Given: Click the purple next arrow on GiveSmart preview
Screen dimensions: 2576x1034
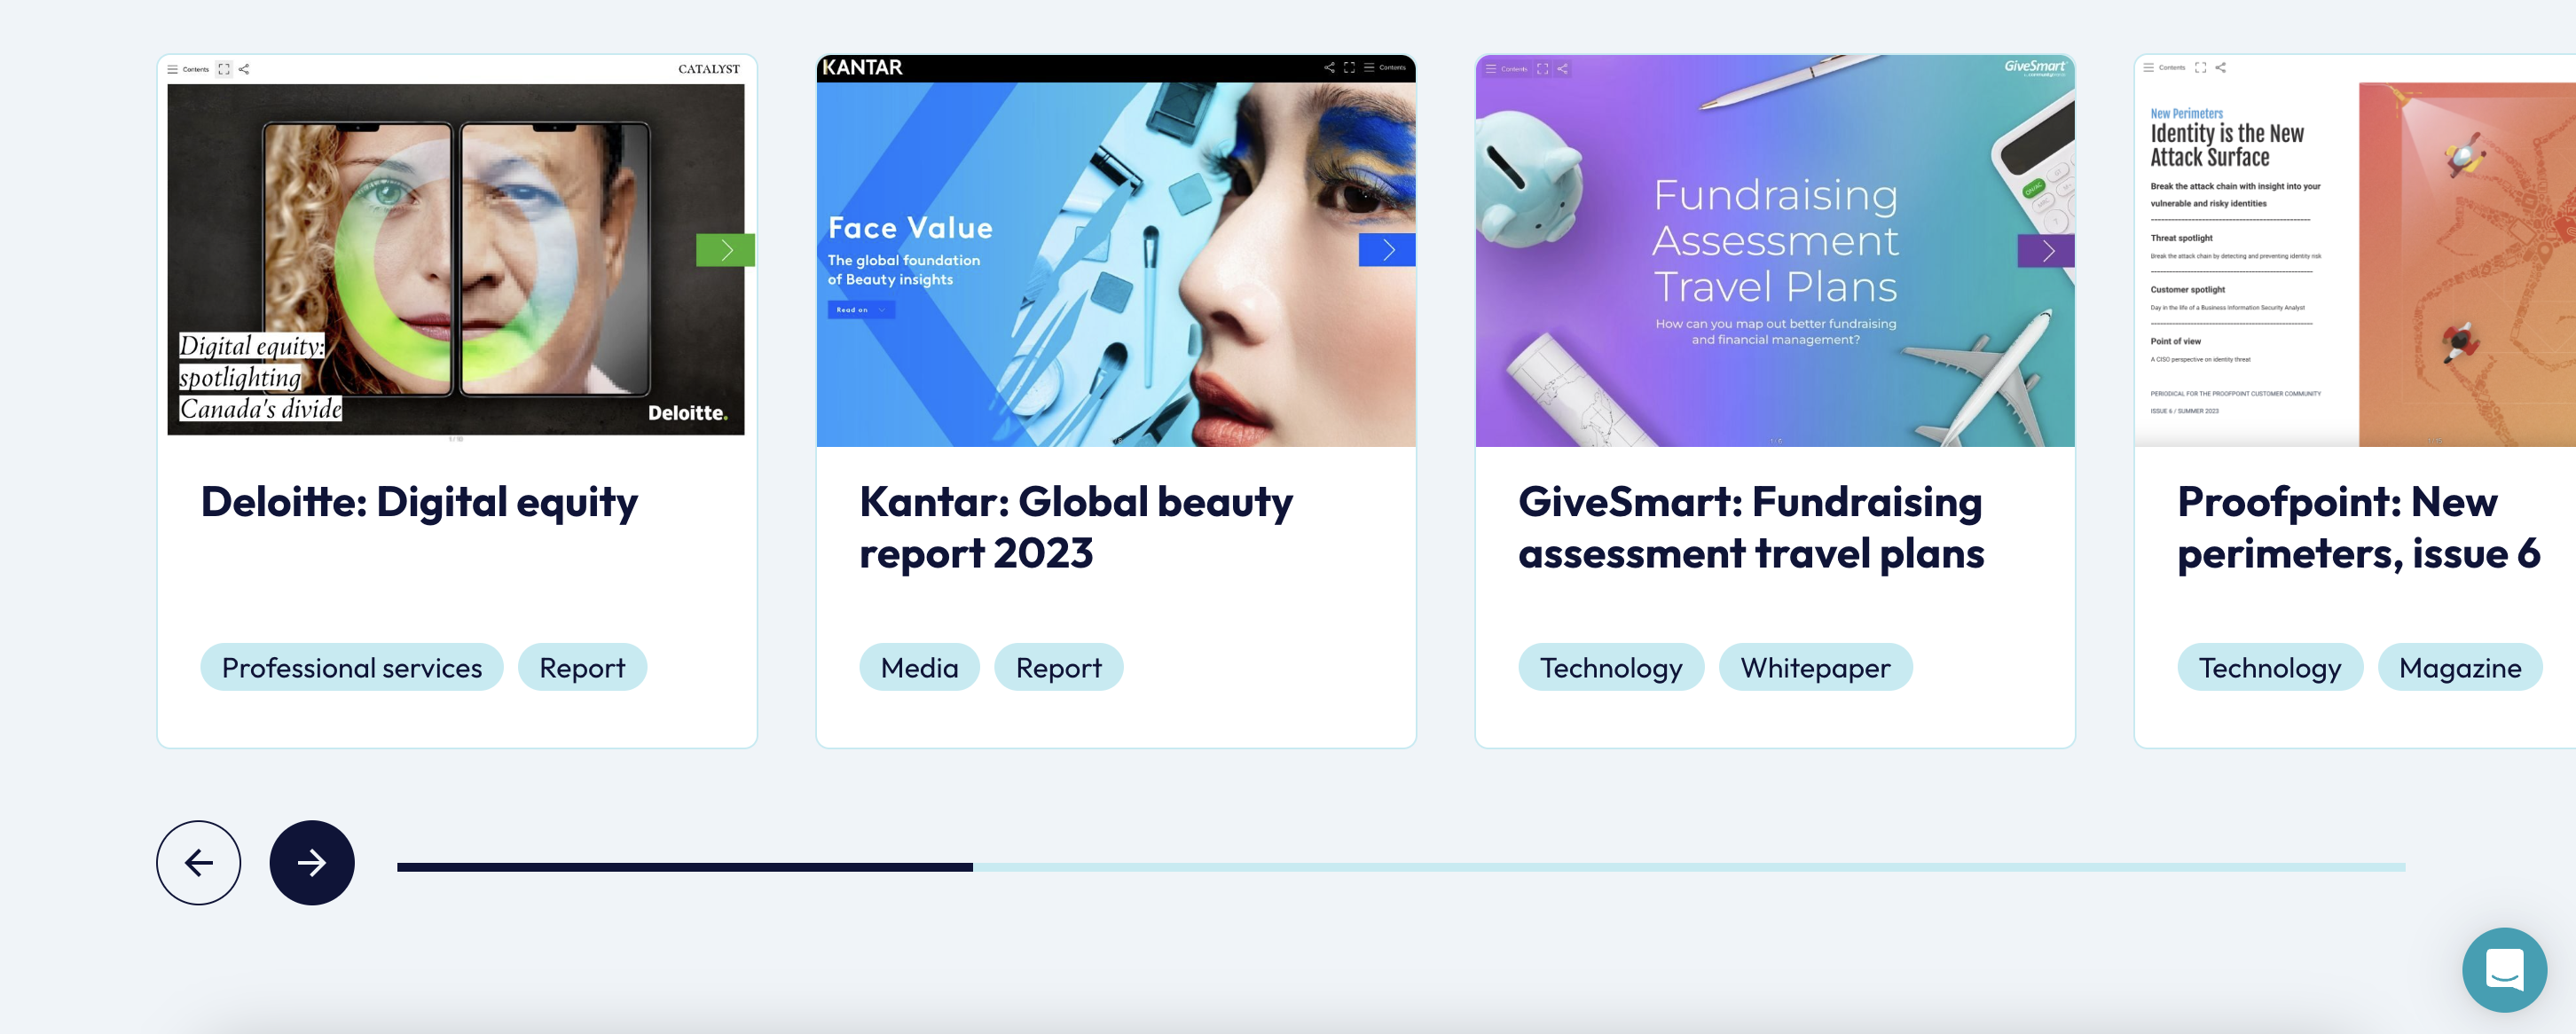Looking at the screenshot, I should pyautogui.click(x=2046, y=250).
